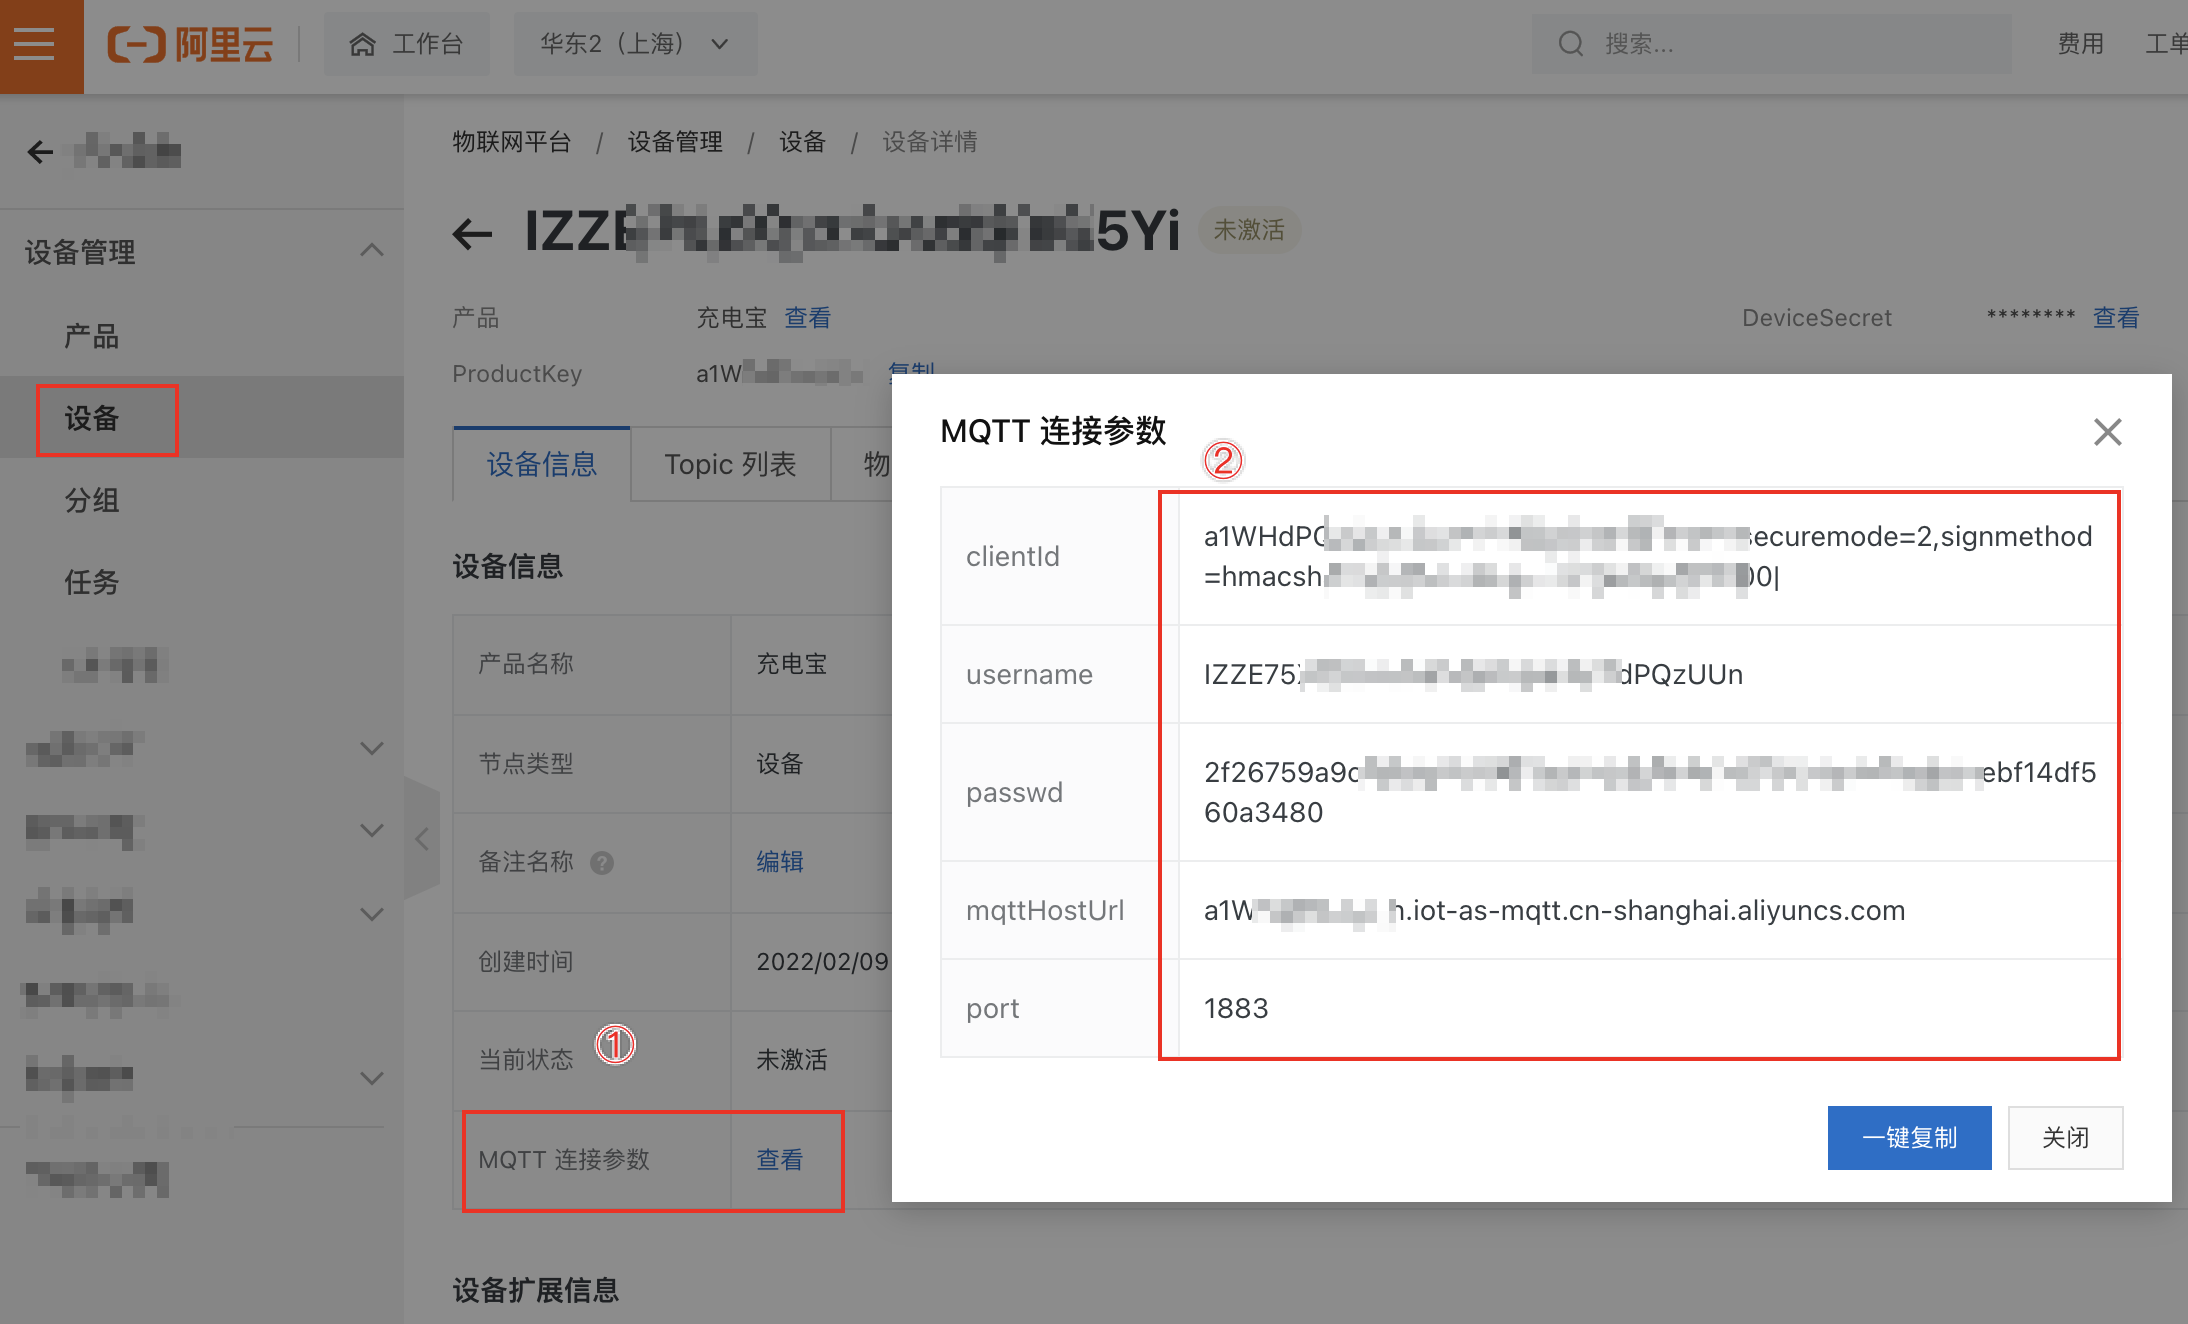Click the Alibaba Cloud logo
2188x1324 pixels.
coord(190,45)
